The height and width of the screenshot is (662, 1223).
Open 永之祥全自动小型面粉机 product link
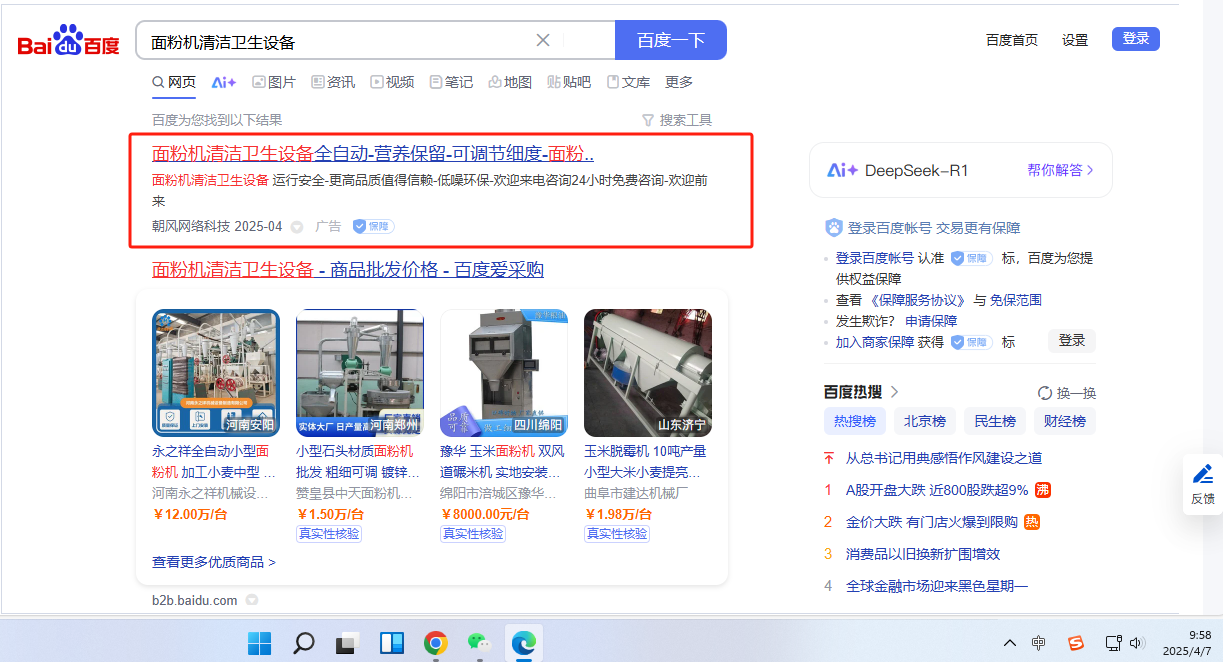point(214,461)
